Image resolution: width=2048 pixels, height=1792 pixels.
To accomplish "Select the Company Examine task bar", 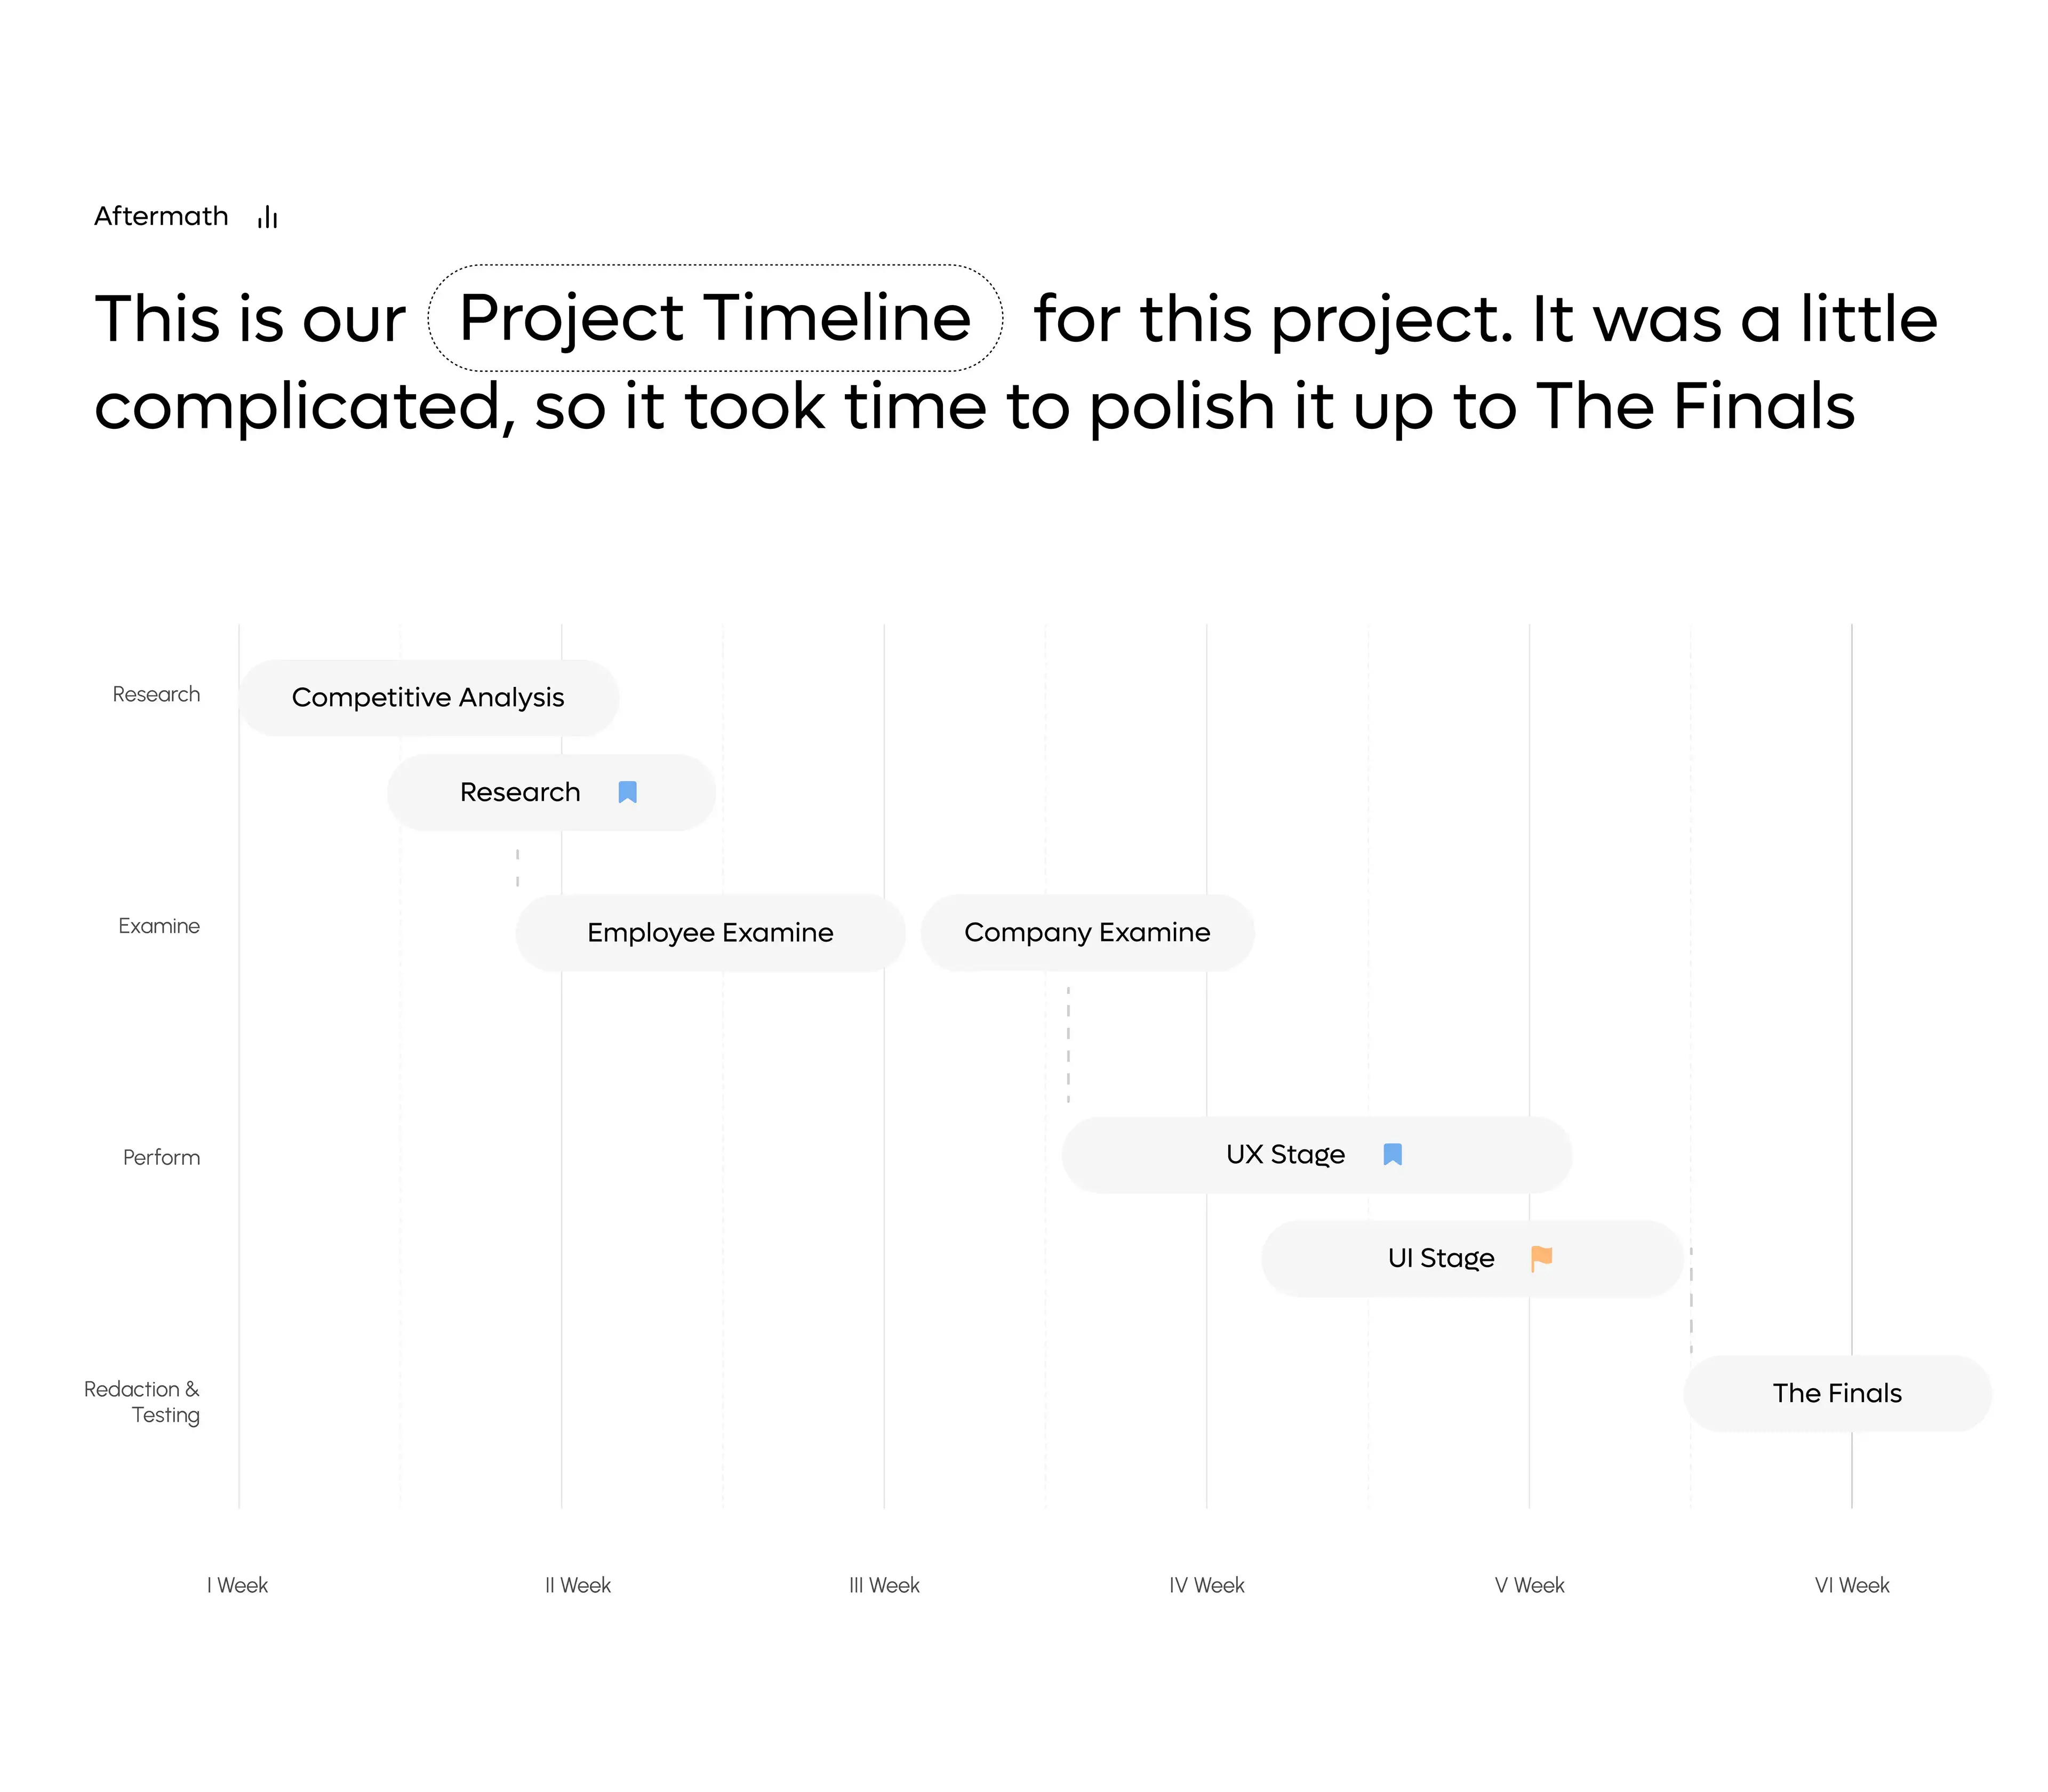I will click(x=1087, y=932).
